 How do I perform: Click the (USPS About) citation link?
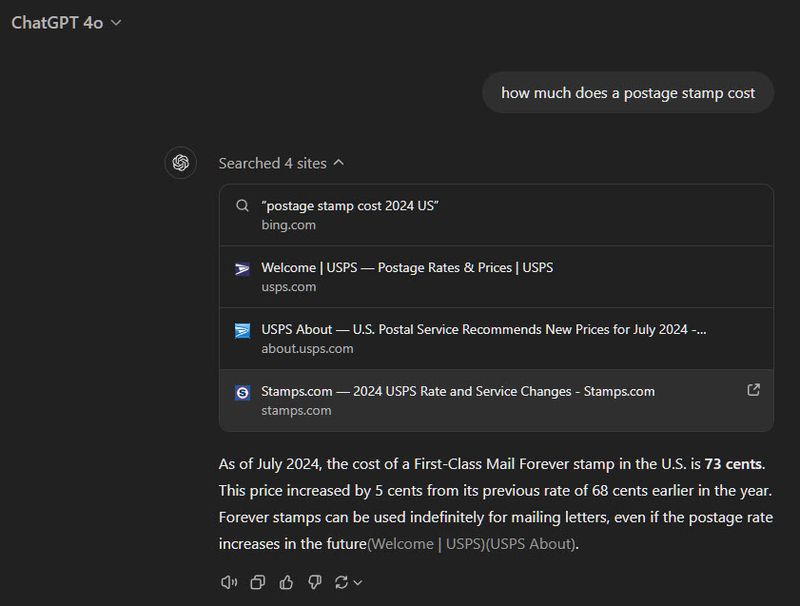tap(531, 544)
